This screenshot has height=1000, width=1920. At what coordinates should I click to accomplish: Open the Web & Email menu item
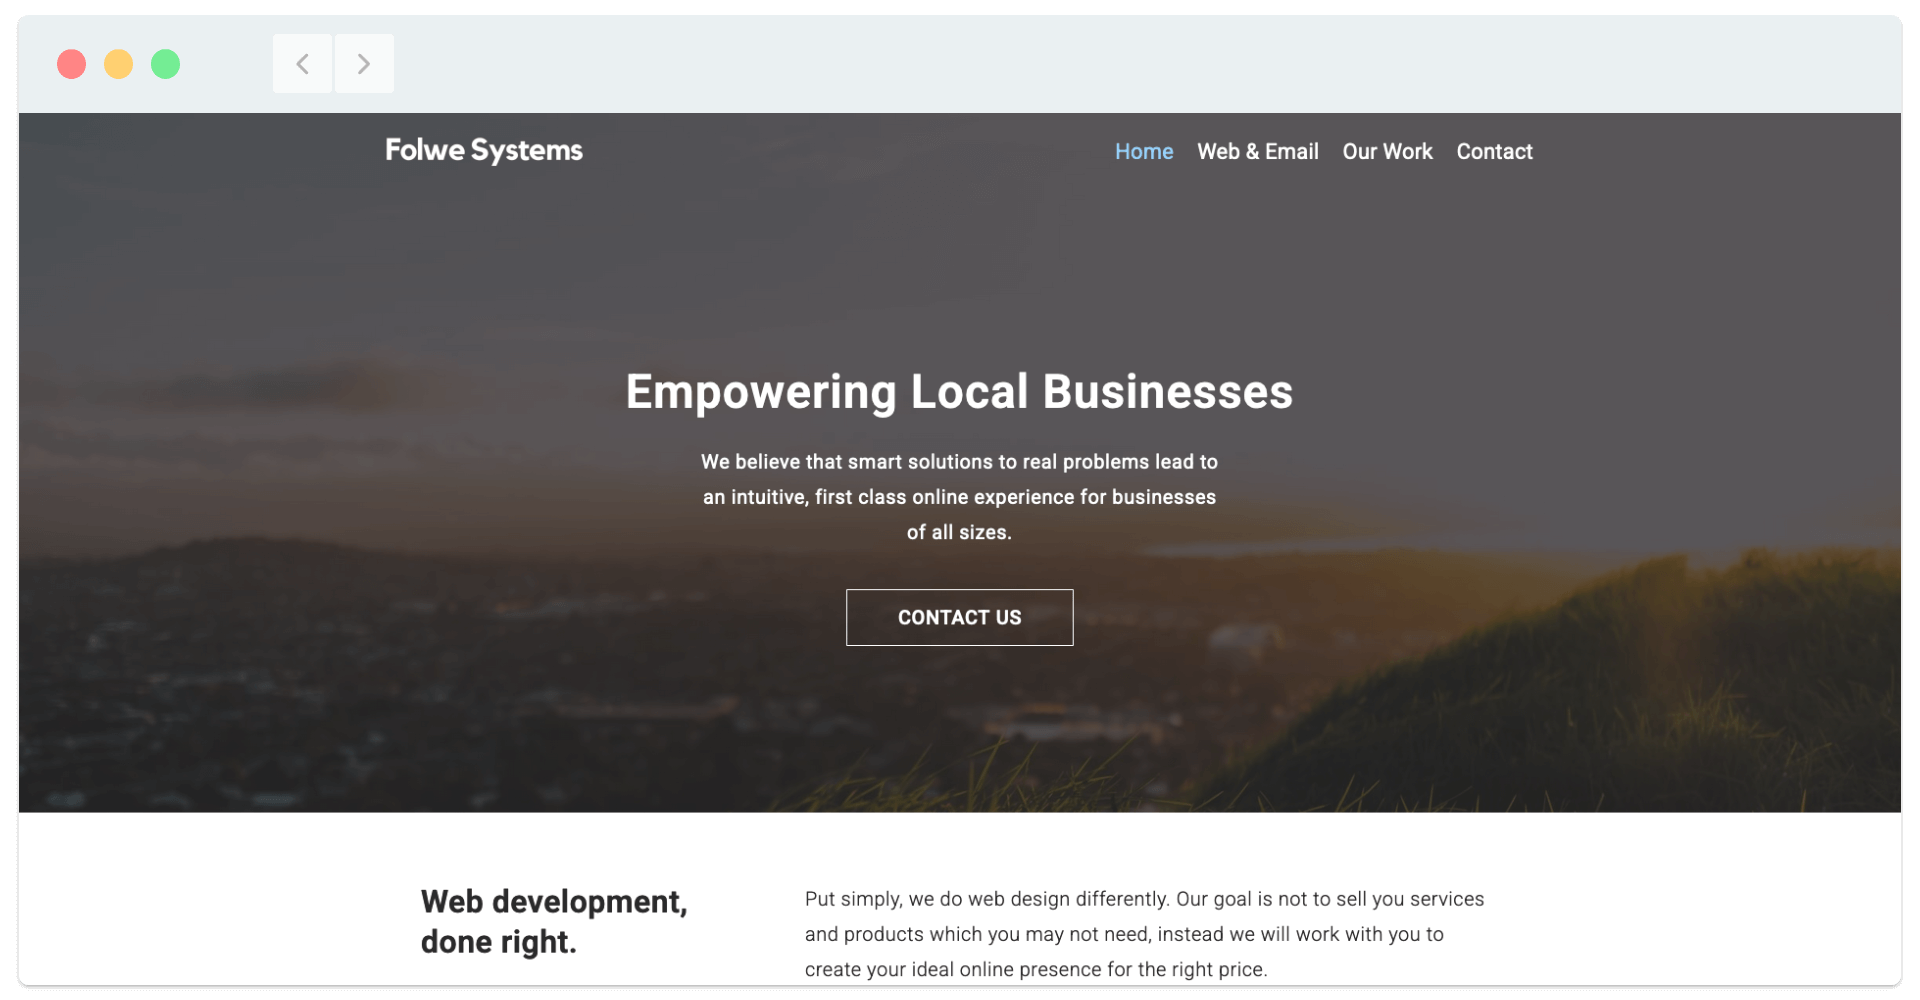coord(1258,151)
